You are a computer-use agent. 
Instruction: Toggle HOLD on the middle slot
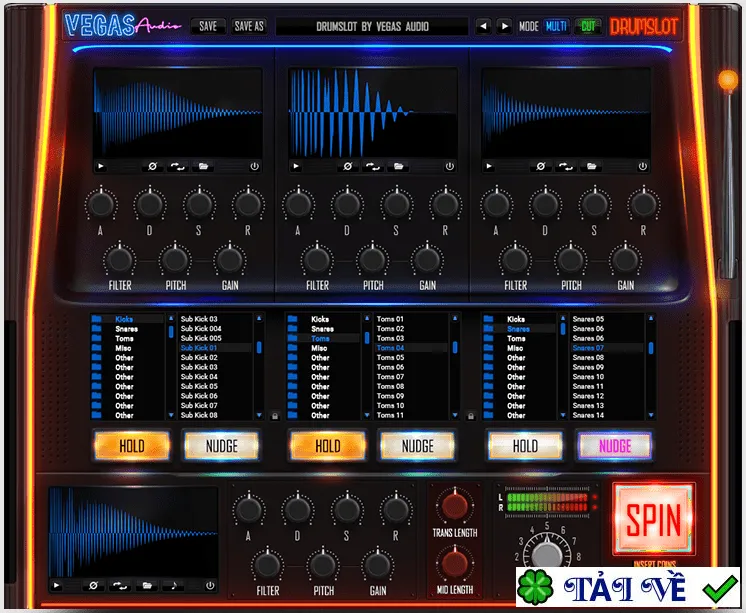pyautogui.click(x=328, y=446)
